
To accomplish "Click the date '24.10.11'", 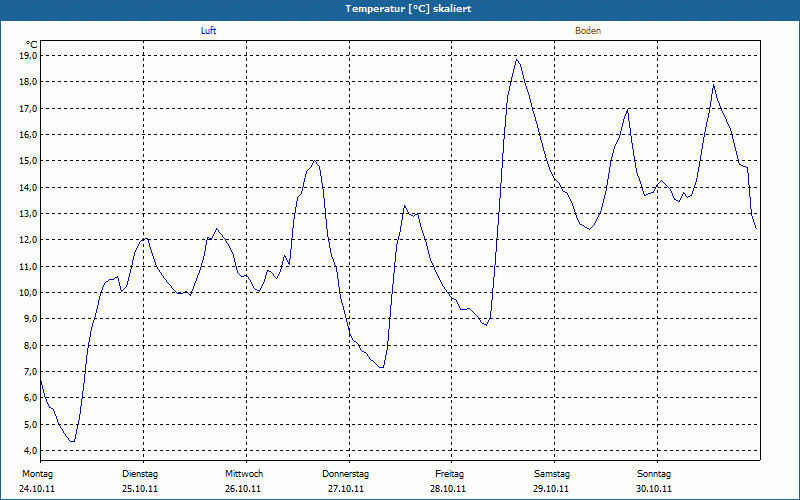I will click(37, 489).
